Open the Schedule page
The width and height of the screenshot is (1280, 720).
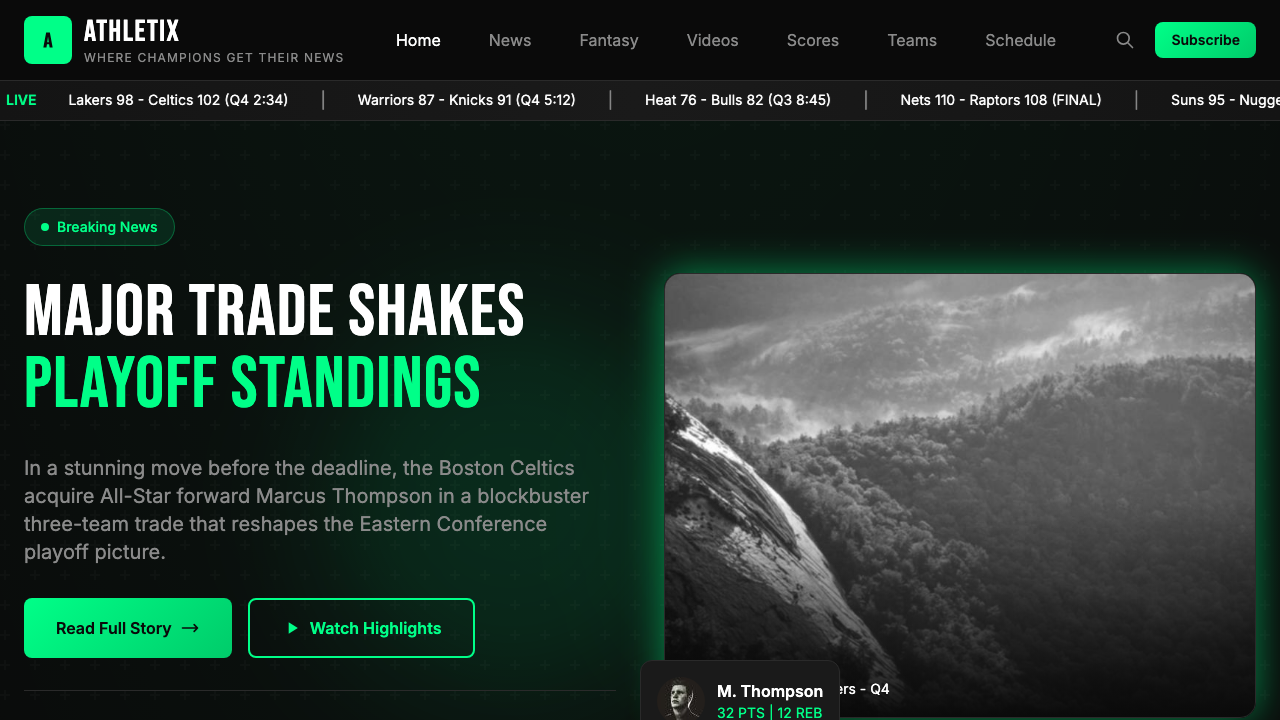coord(1020,40)
